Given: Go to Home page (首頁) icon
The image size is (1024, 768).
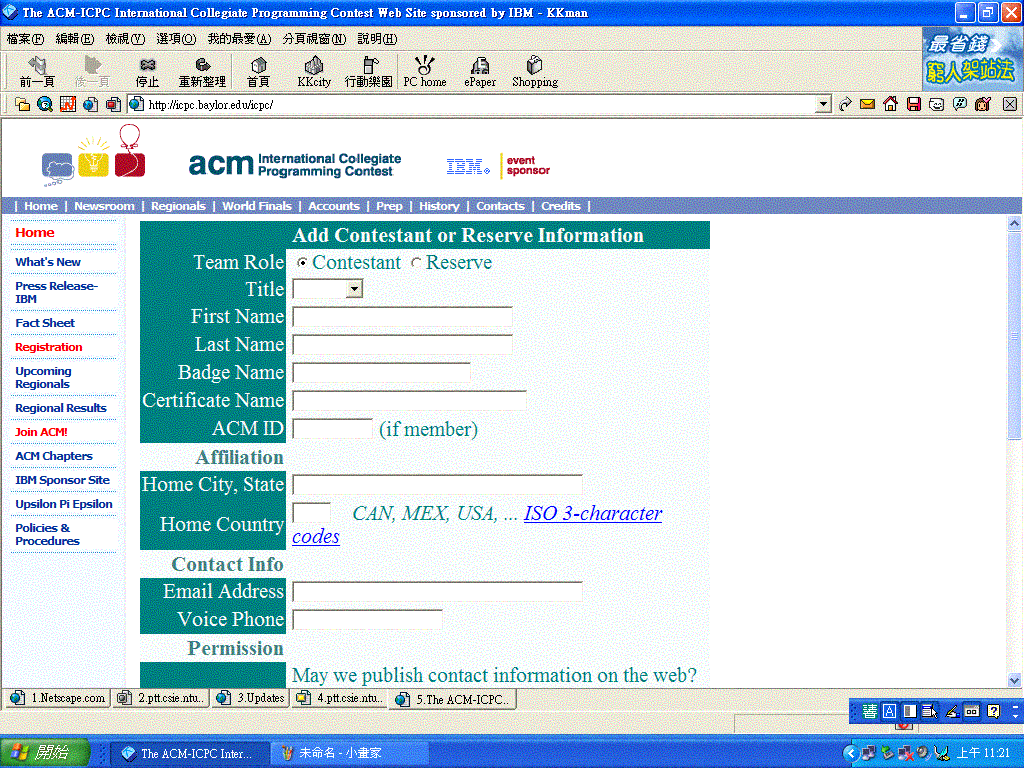Looking at the screenshot, I should 258,71.
